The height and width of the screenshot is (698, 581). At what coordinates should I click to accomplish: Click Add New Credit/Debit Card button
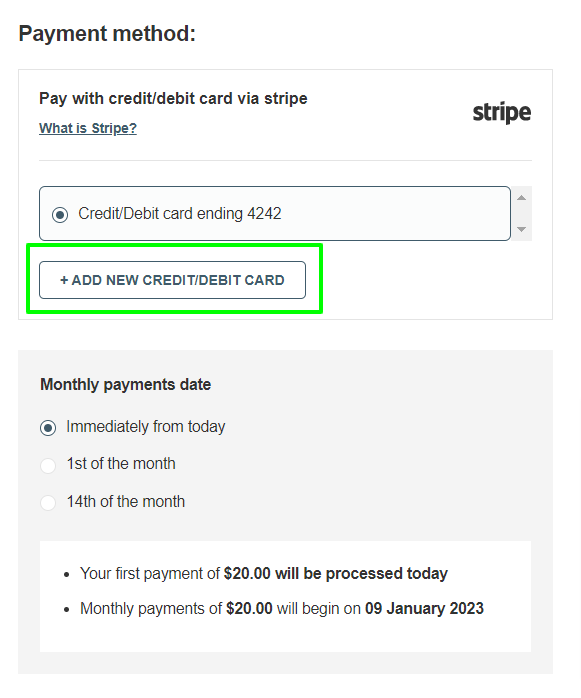(x=172, y=280)
